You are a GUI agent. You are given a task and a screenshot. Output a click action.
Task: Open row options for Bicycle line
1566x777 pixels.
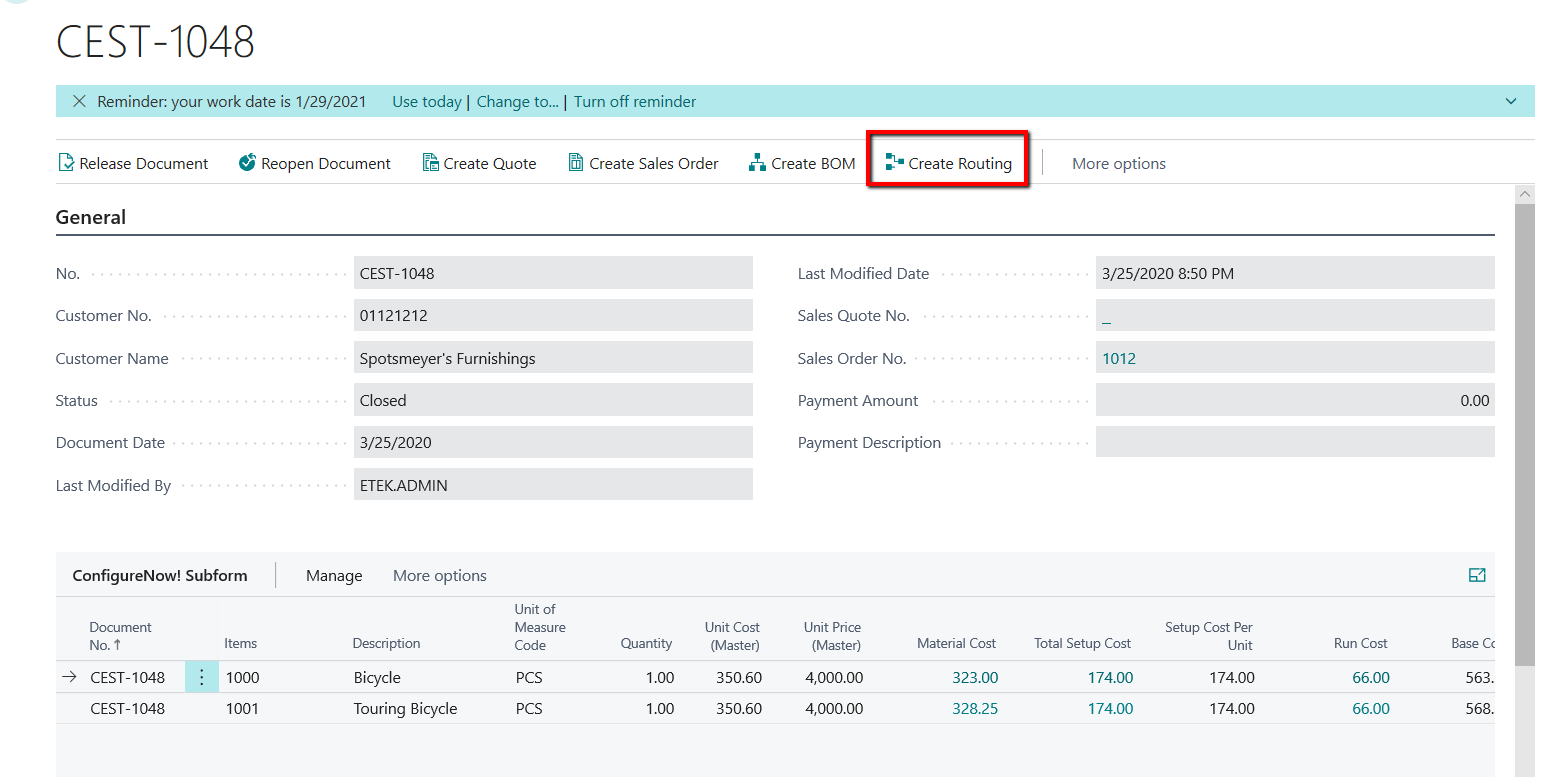click(201, 677)
